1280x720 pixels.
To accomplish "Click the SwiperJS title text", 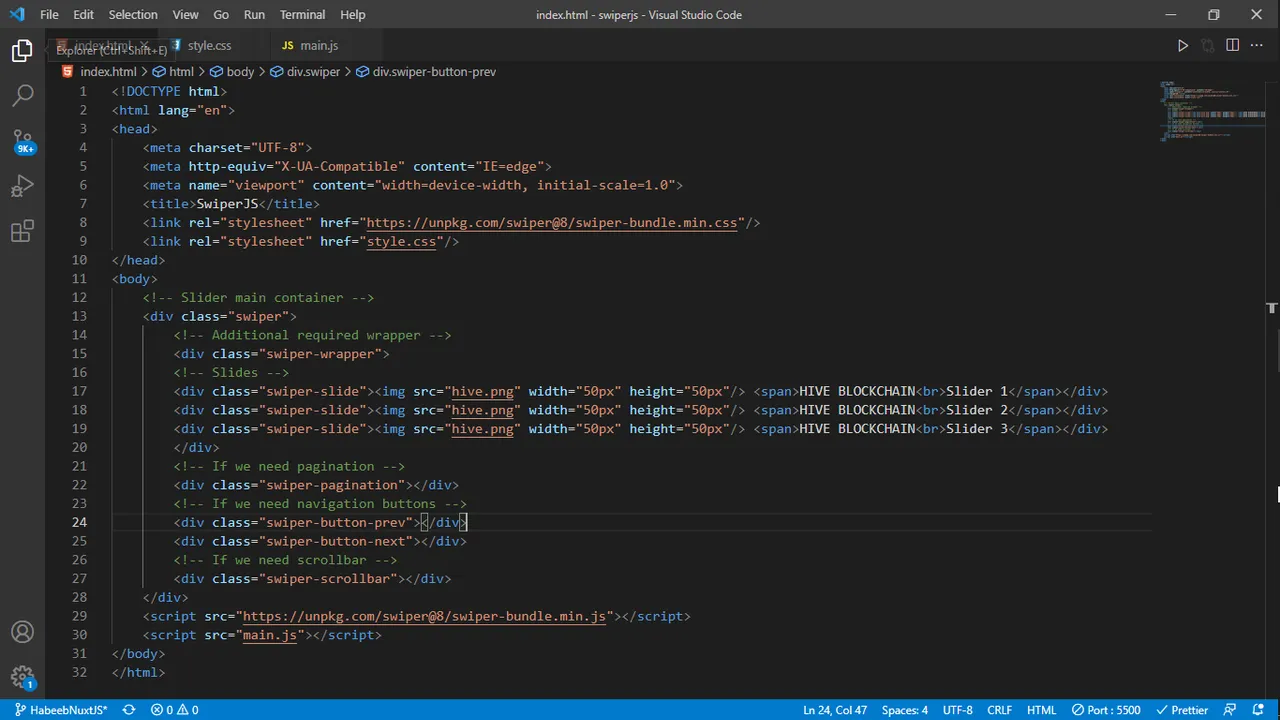I will 227,204.
